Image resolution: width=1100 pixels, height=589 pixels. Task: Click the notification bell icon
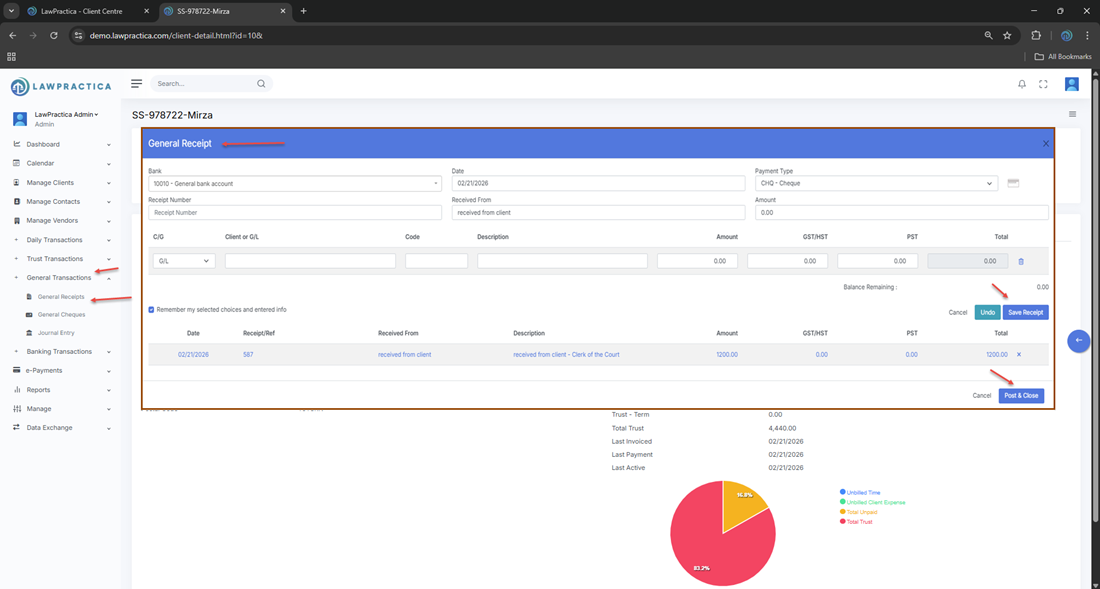coord(1021,84)
